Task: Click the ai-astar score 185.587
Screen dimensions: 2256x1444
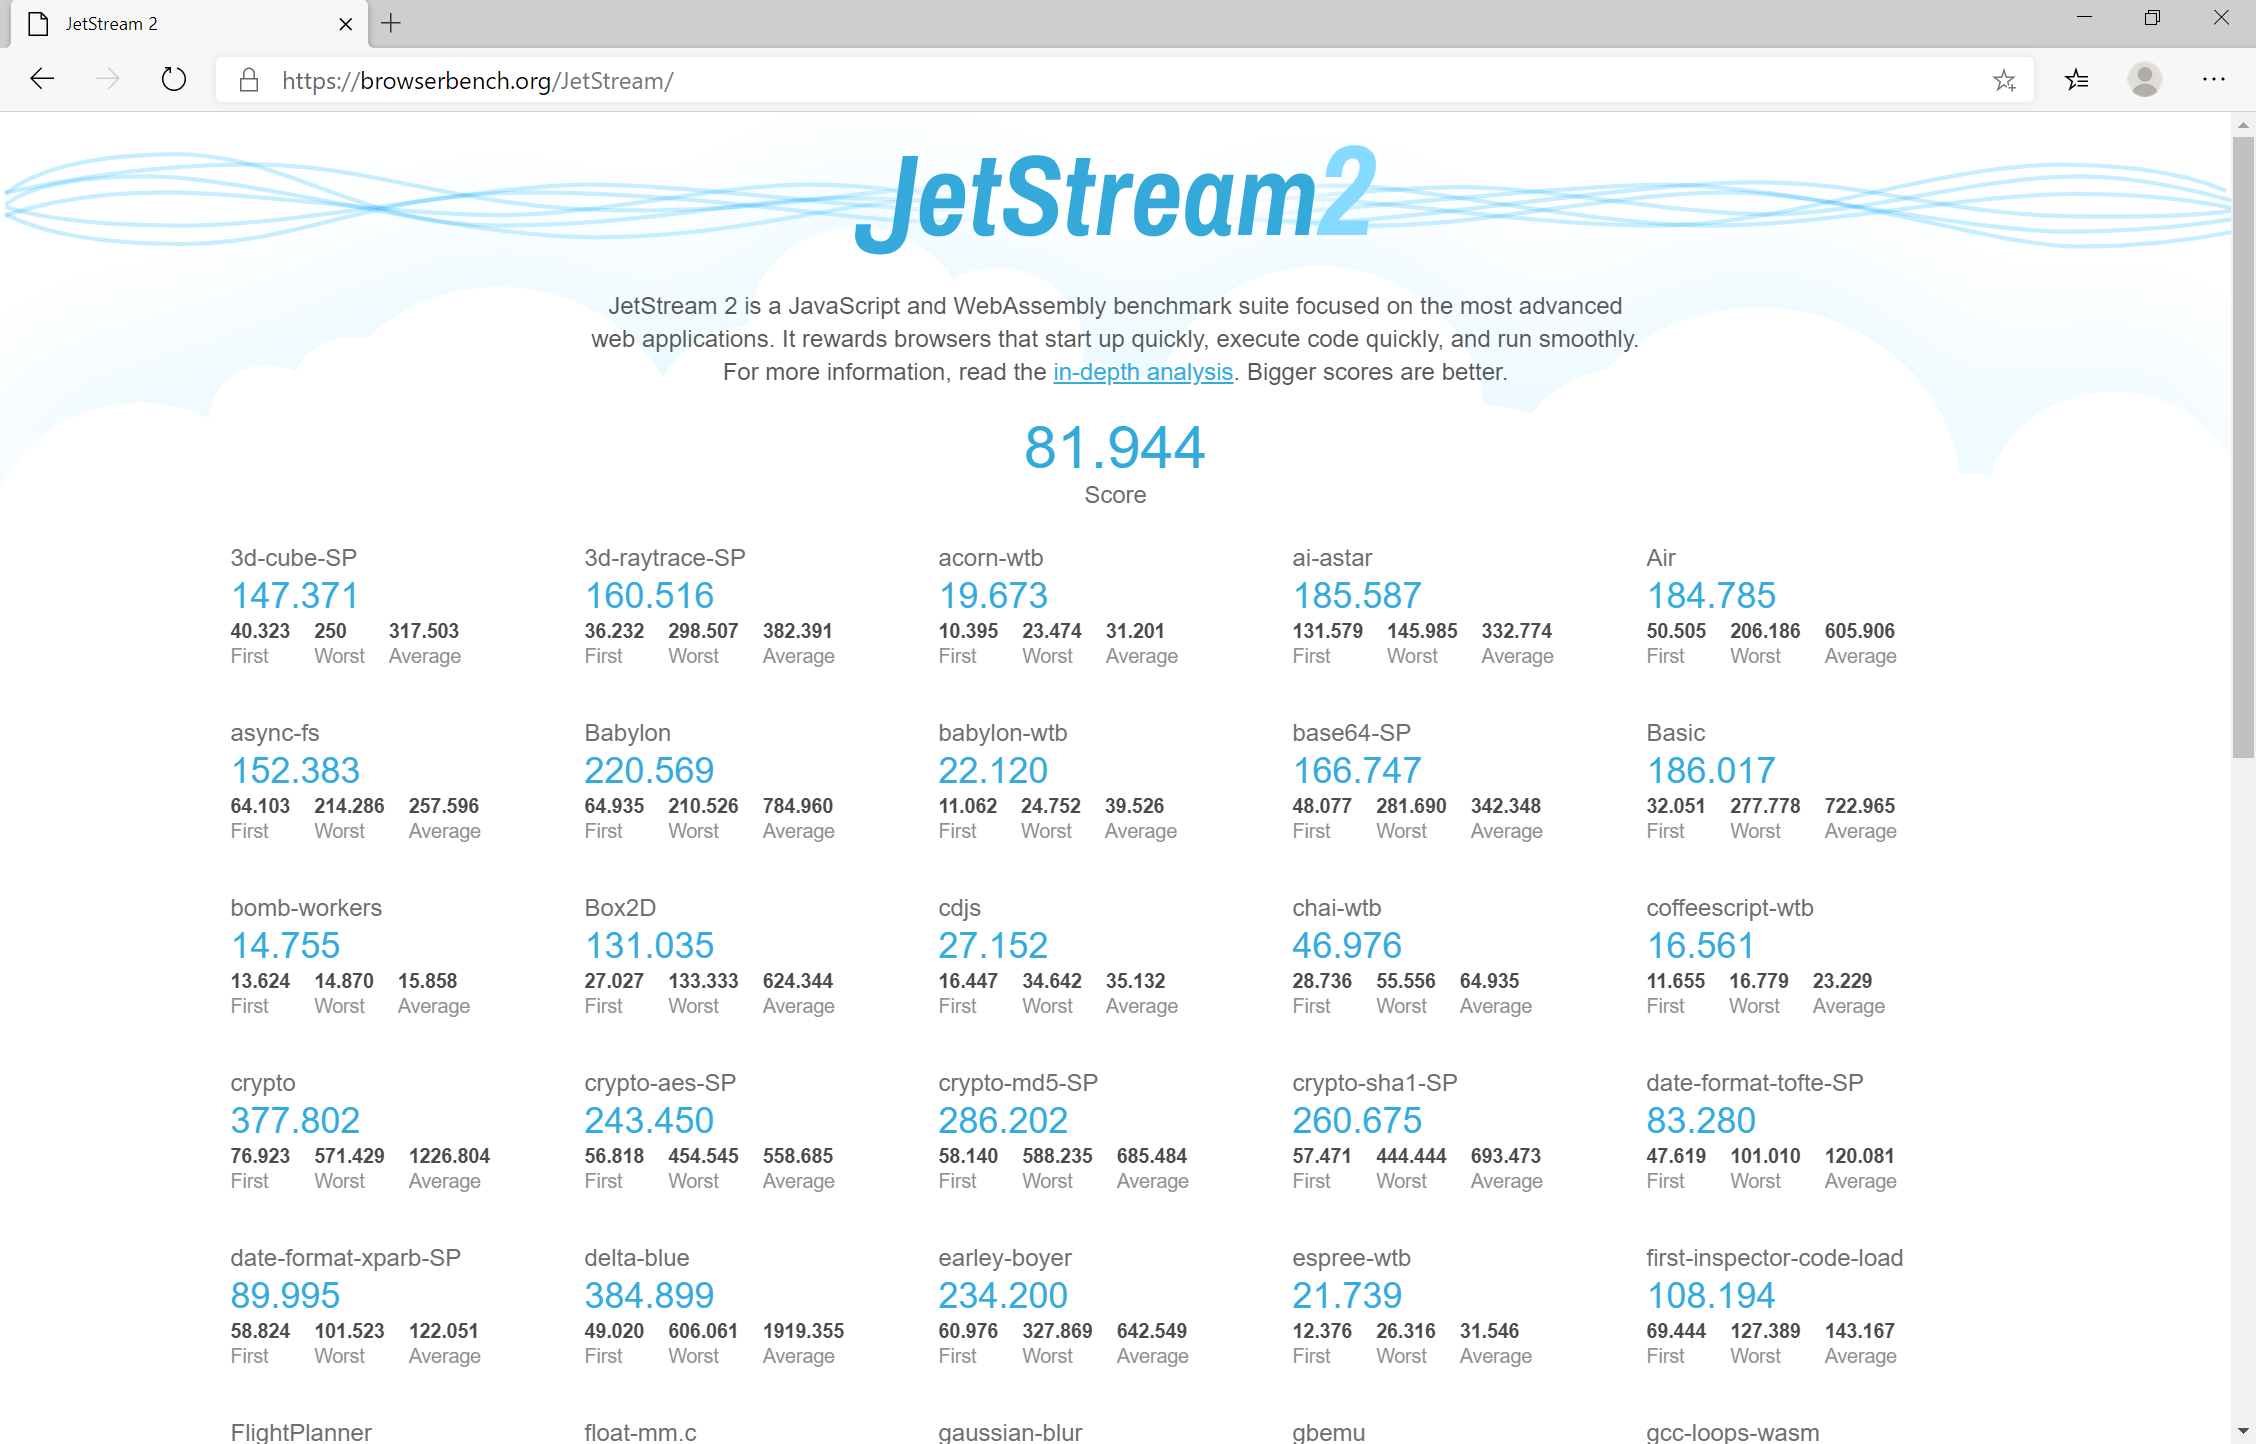Action: coord(1357,596)
